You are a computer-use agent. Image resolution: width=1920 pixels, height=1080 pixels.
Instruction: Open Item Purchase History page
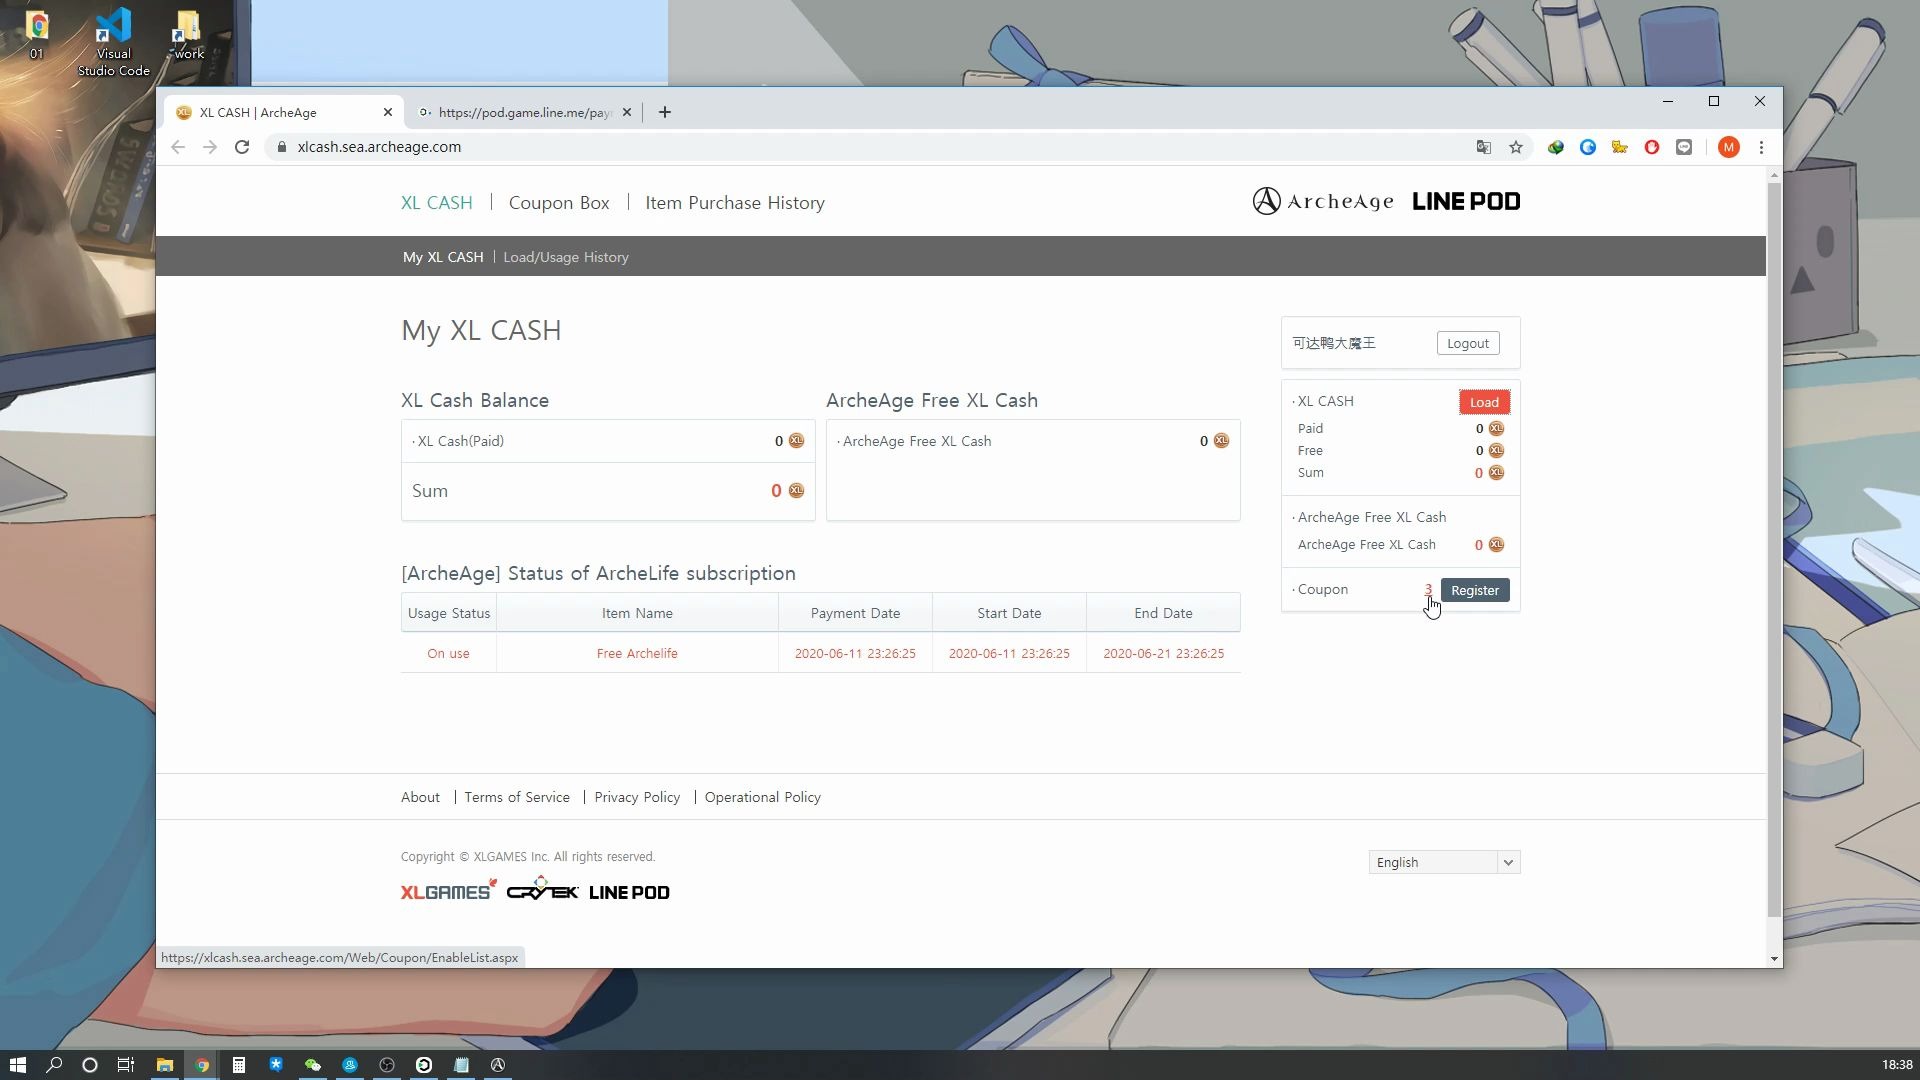coord(735,203)
